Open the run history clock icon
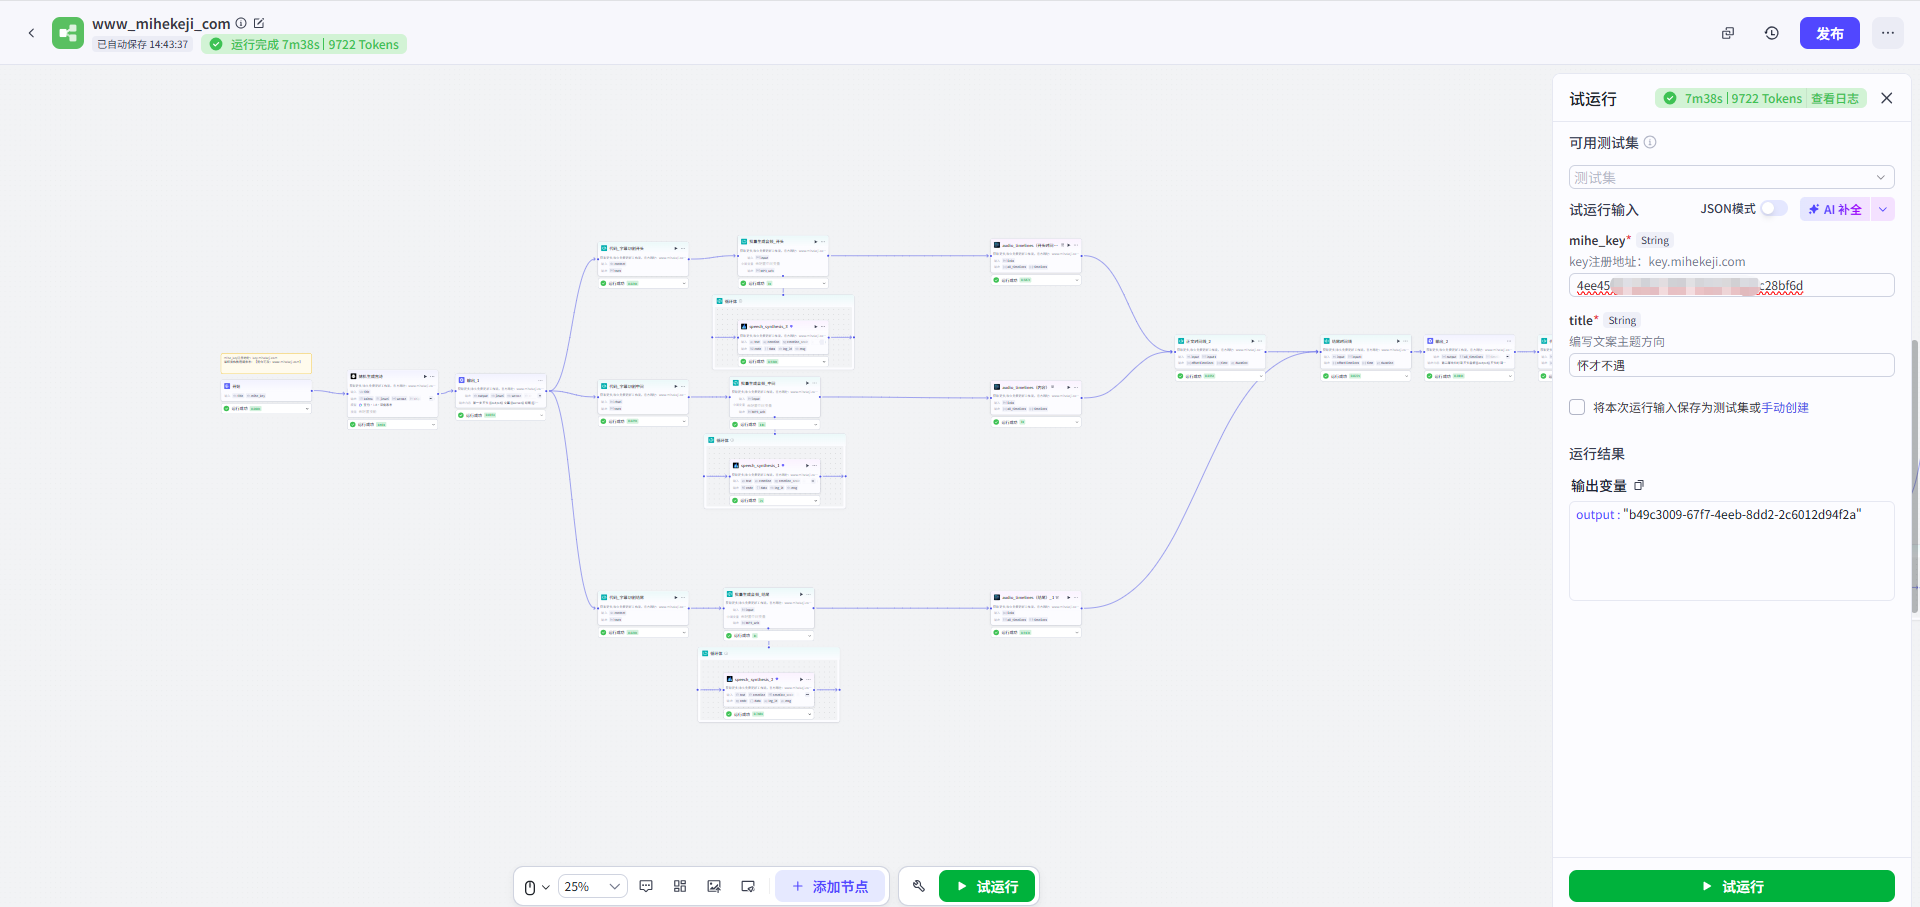The height and width of the screenshot is (907, 1920). pyautogui.click(x=1771, y=33)
